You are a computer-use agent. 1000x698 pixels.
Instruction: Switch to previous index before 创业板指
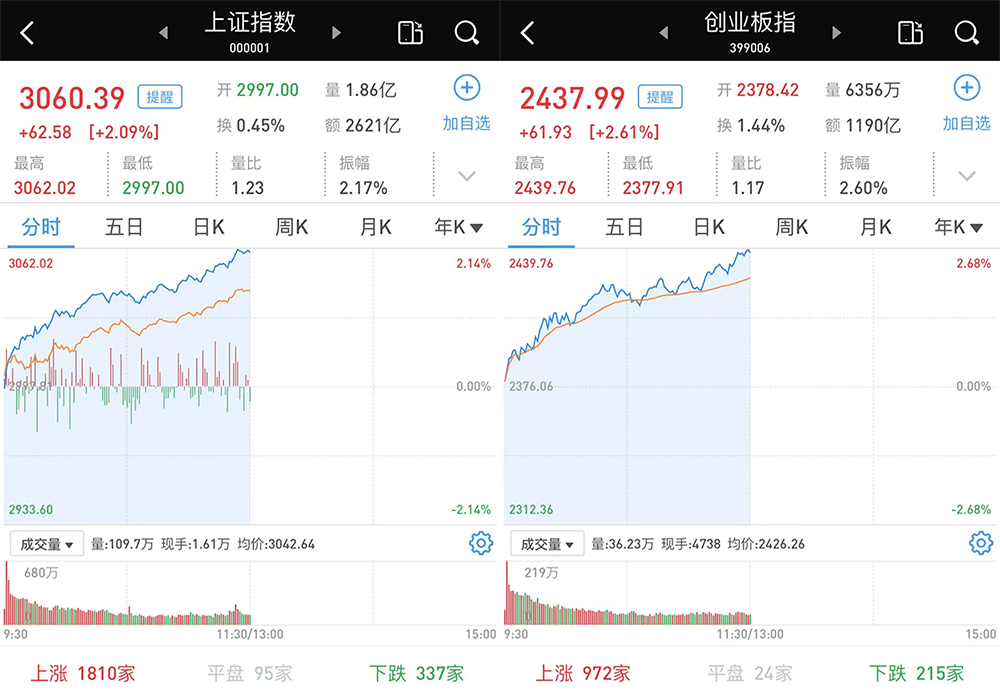[664, 33]
